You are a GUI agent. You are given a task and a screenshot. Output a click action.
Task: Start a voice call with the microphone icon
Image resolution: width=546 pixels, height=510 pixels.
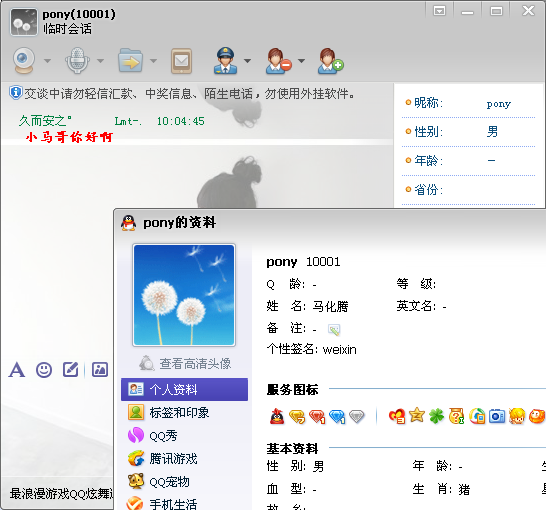tap(77, 60)
